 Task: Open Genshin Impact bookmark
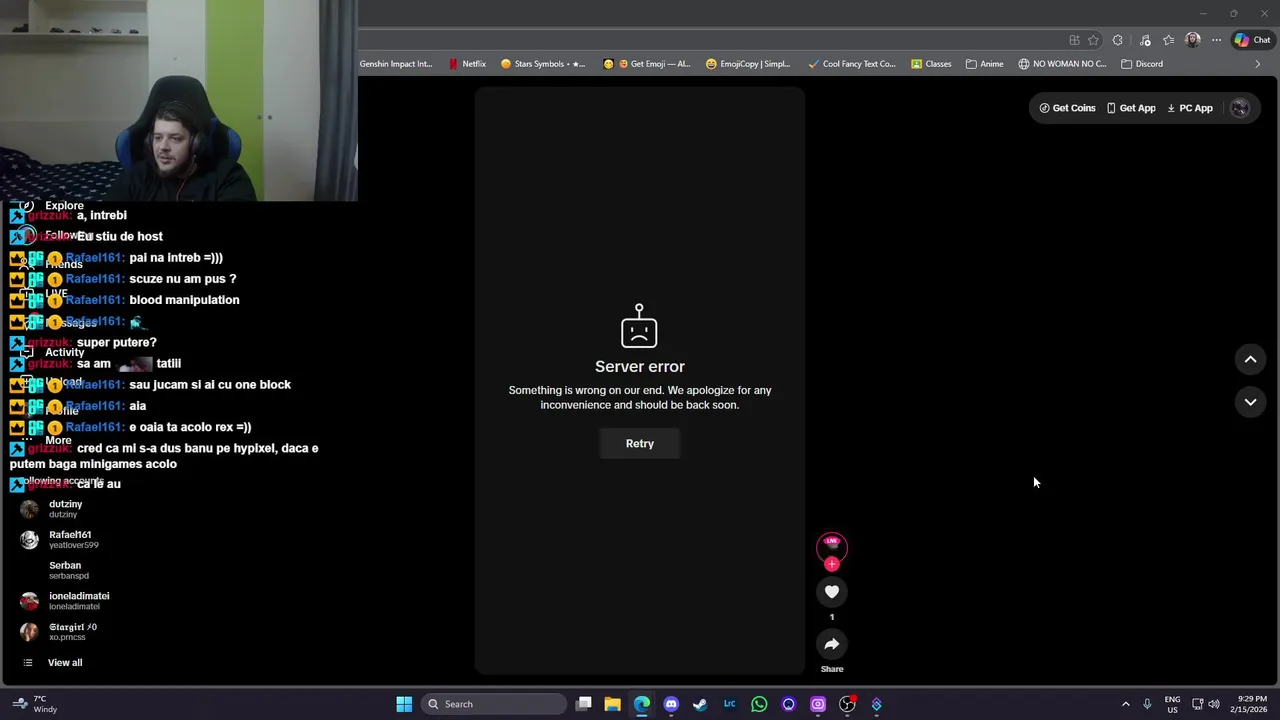coord(396,64)
